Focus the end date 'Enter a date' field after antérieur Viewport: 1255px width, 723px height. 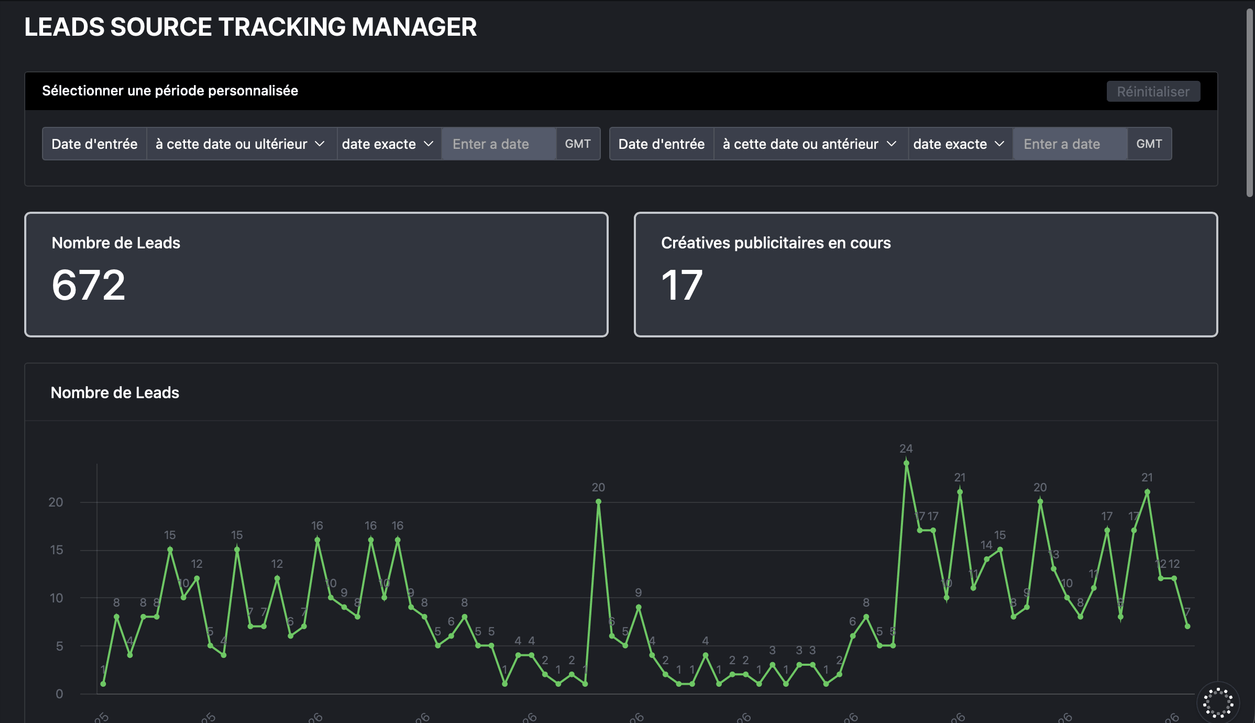1070,144
